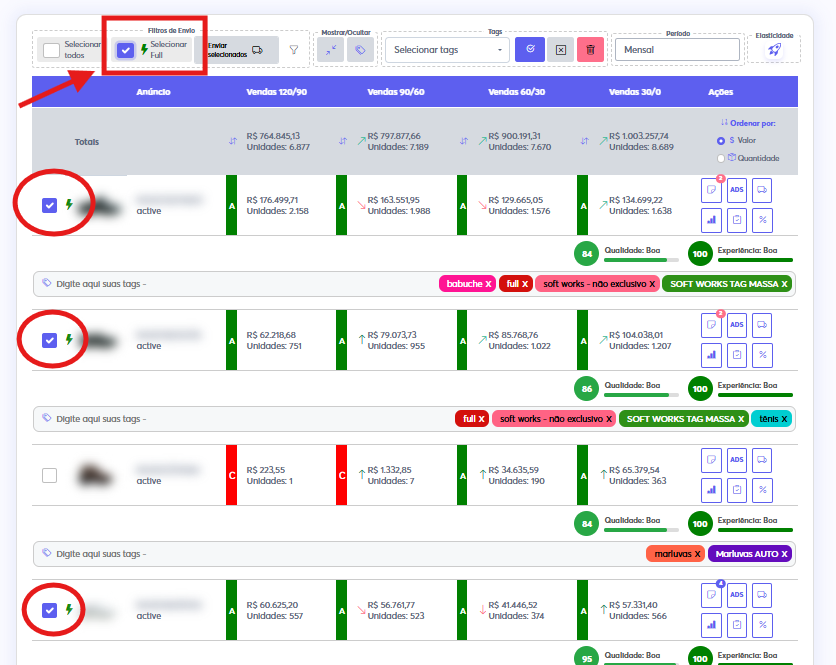Click the Qualidade bar beside score 86

pos(641,395)
